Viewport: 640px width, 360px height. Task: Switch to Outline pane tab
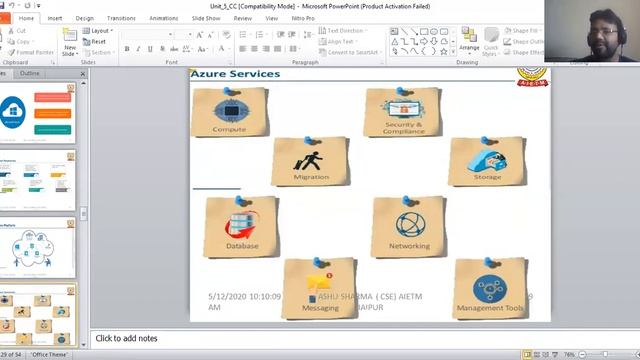pyautogui.click(x=29, y=73)
